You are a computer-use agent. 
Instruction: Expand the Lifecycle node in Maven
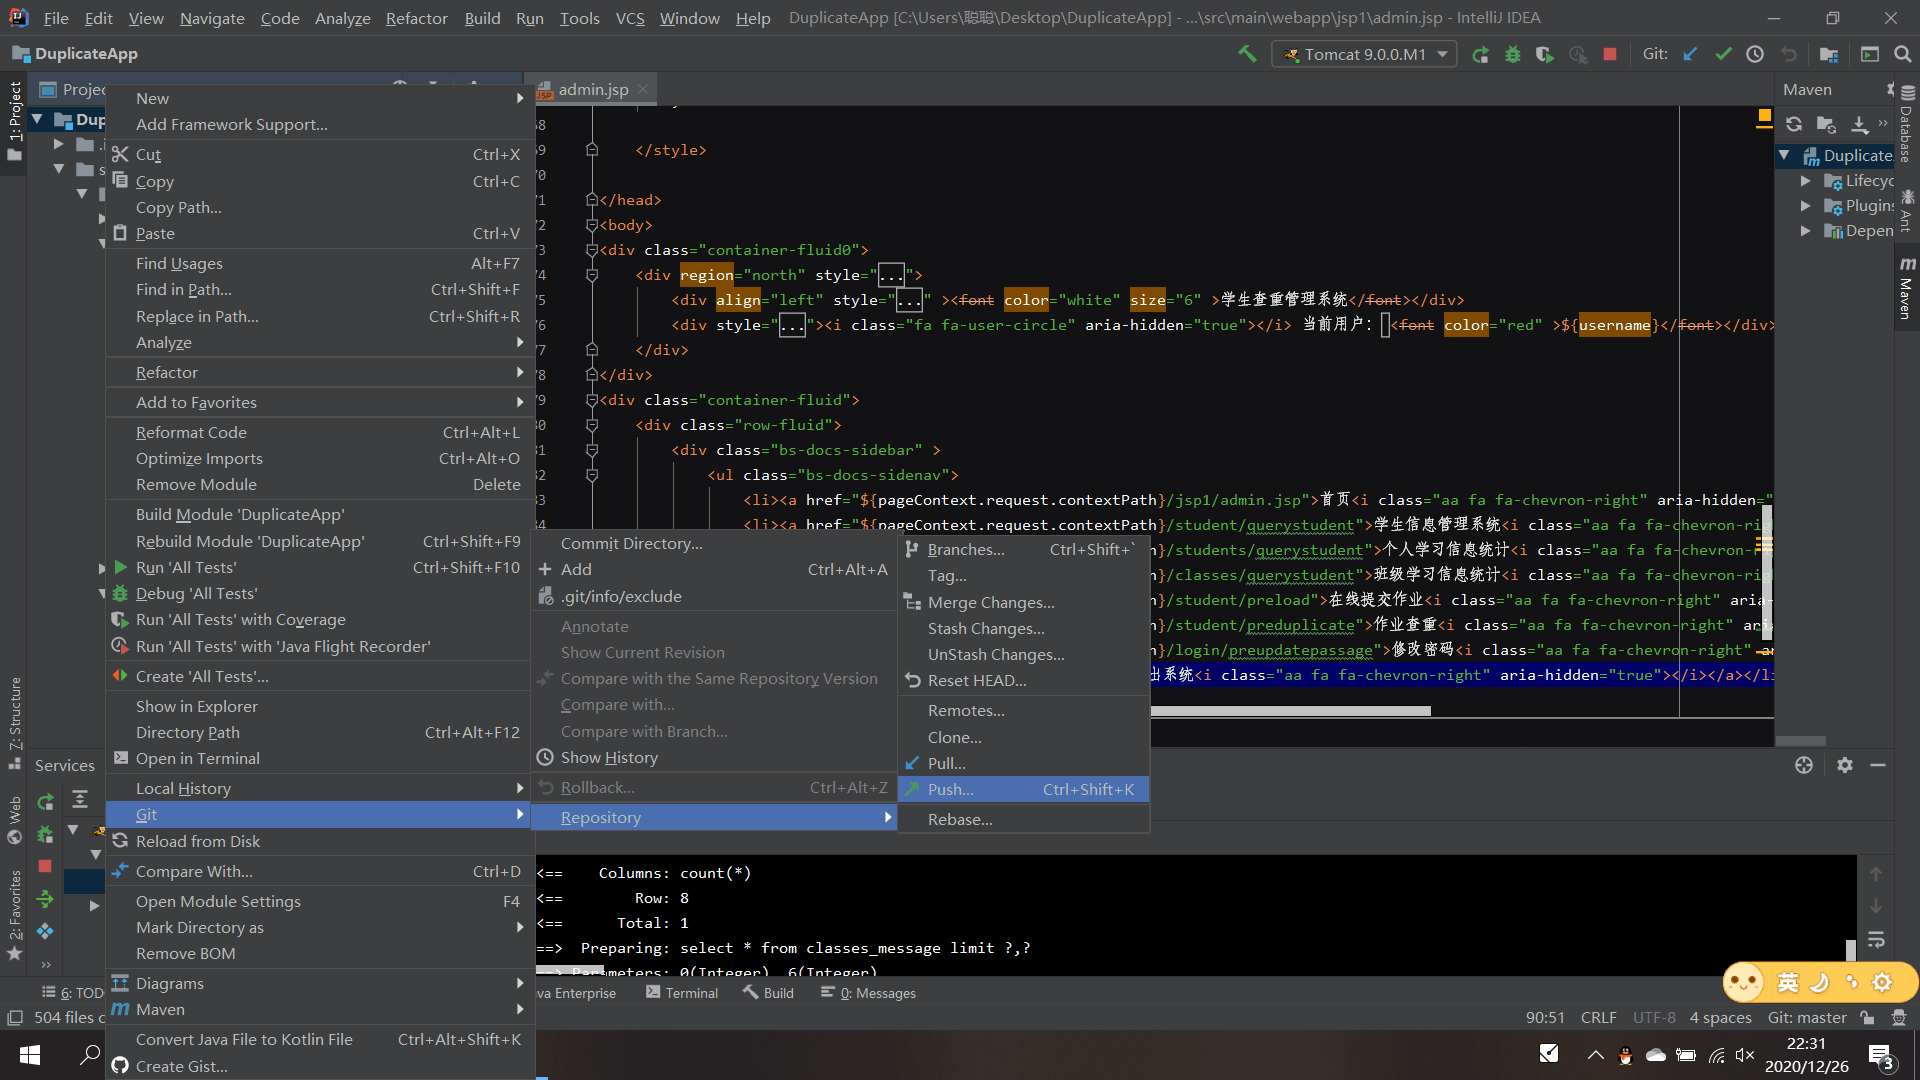(1805, 181)
